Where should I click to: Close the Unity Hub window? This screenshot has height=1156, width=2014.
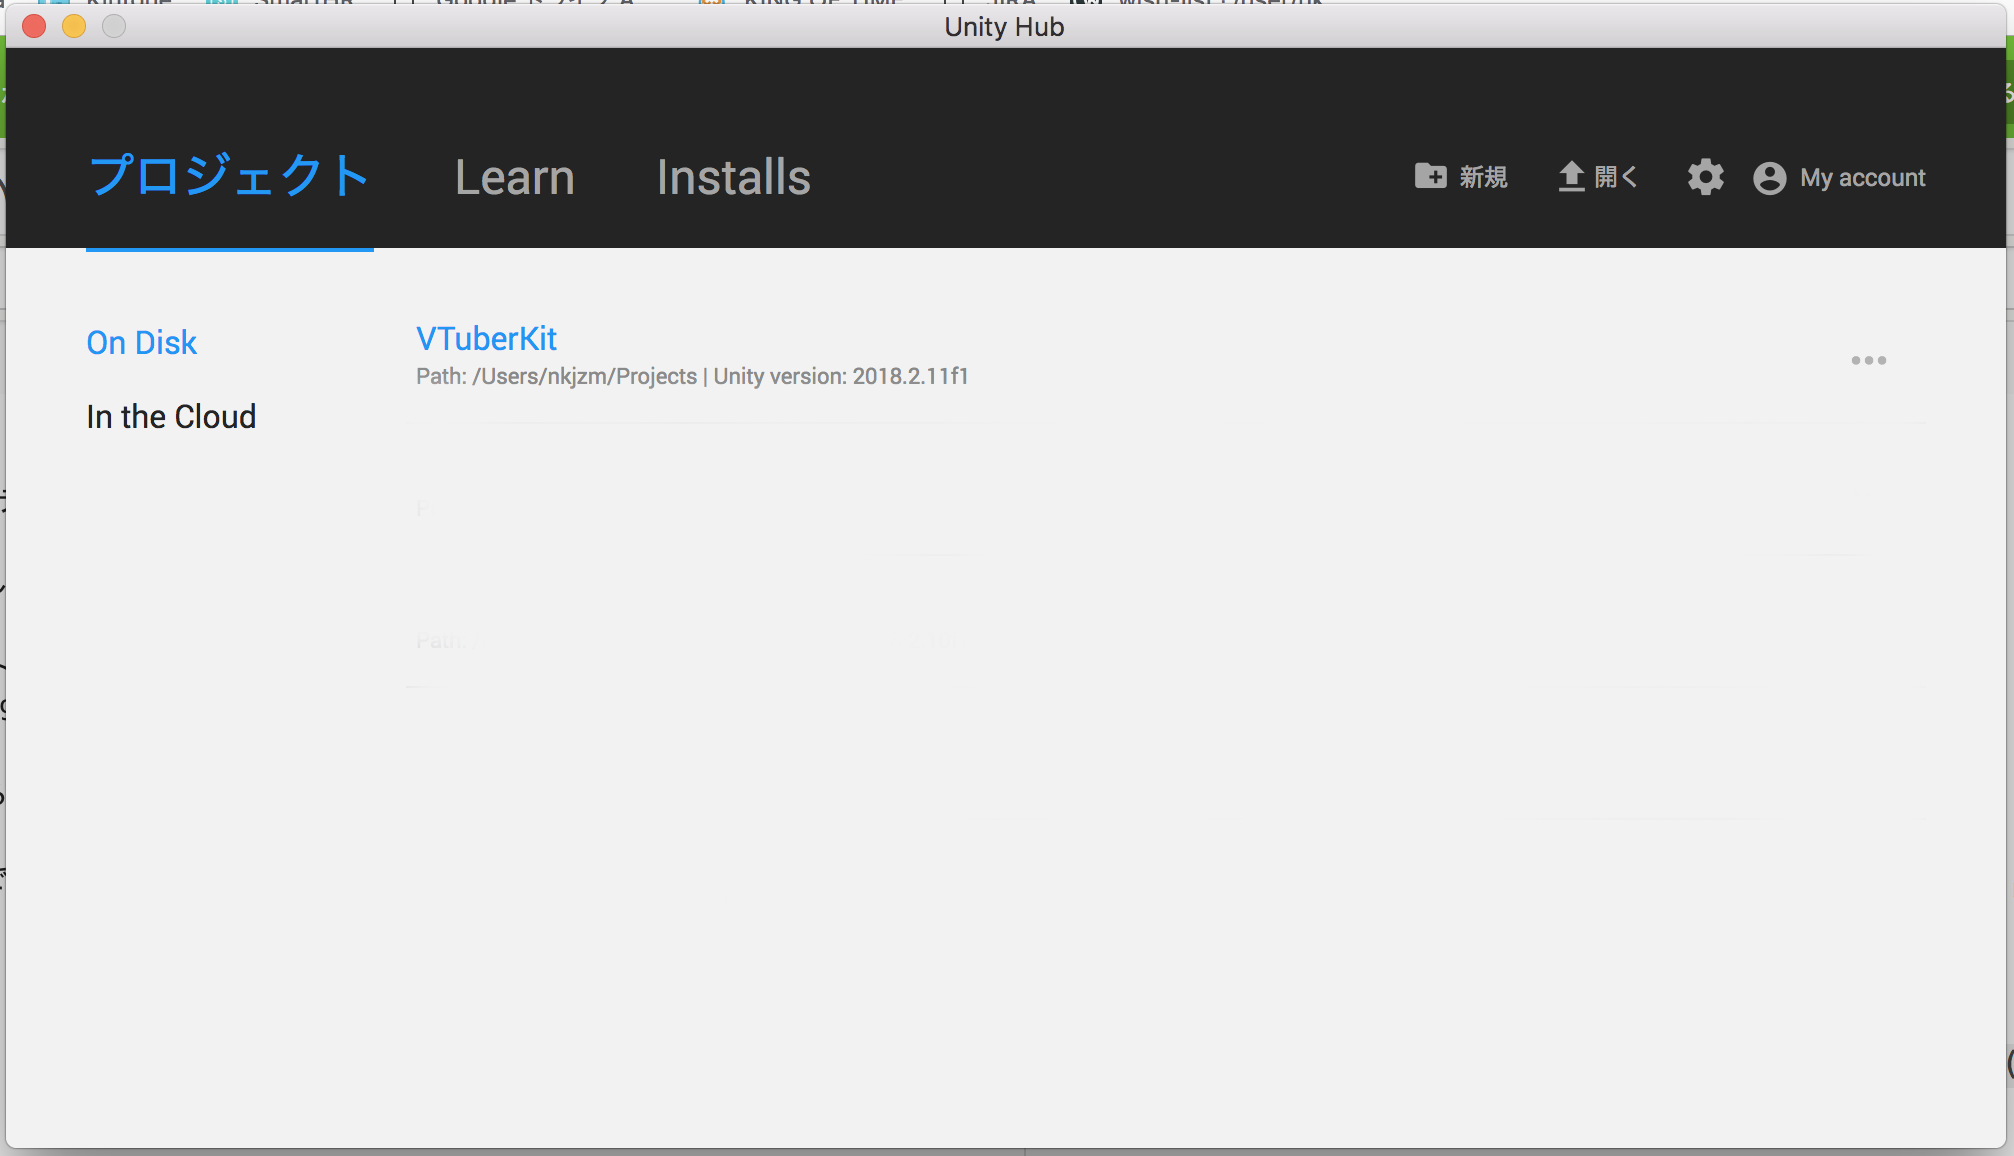(x=34, y=26)
